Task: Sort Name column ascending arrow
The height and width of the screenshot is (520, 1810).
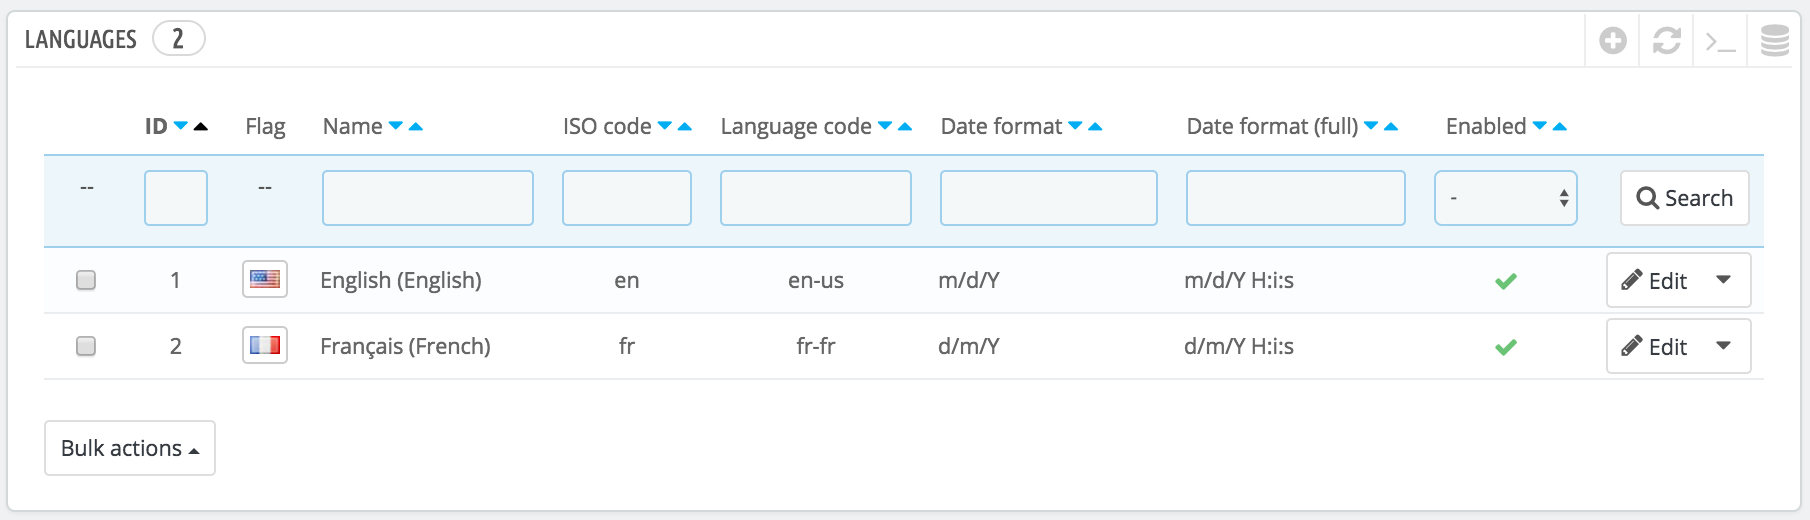Action: point(416,126)
